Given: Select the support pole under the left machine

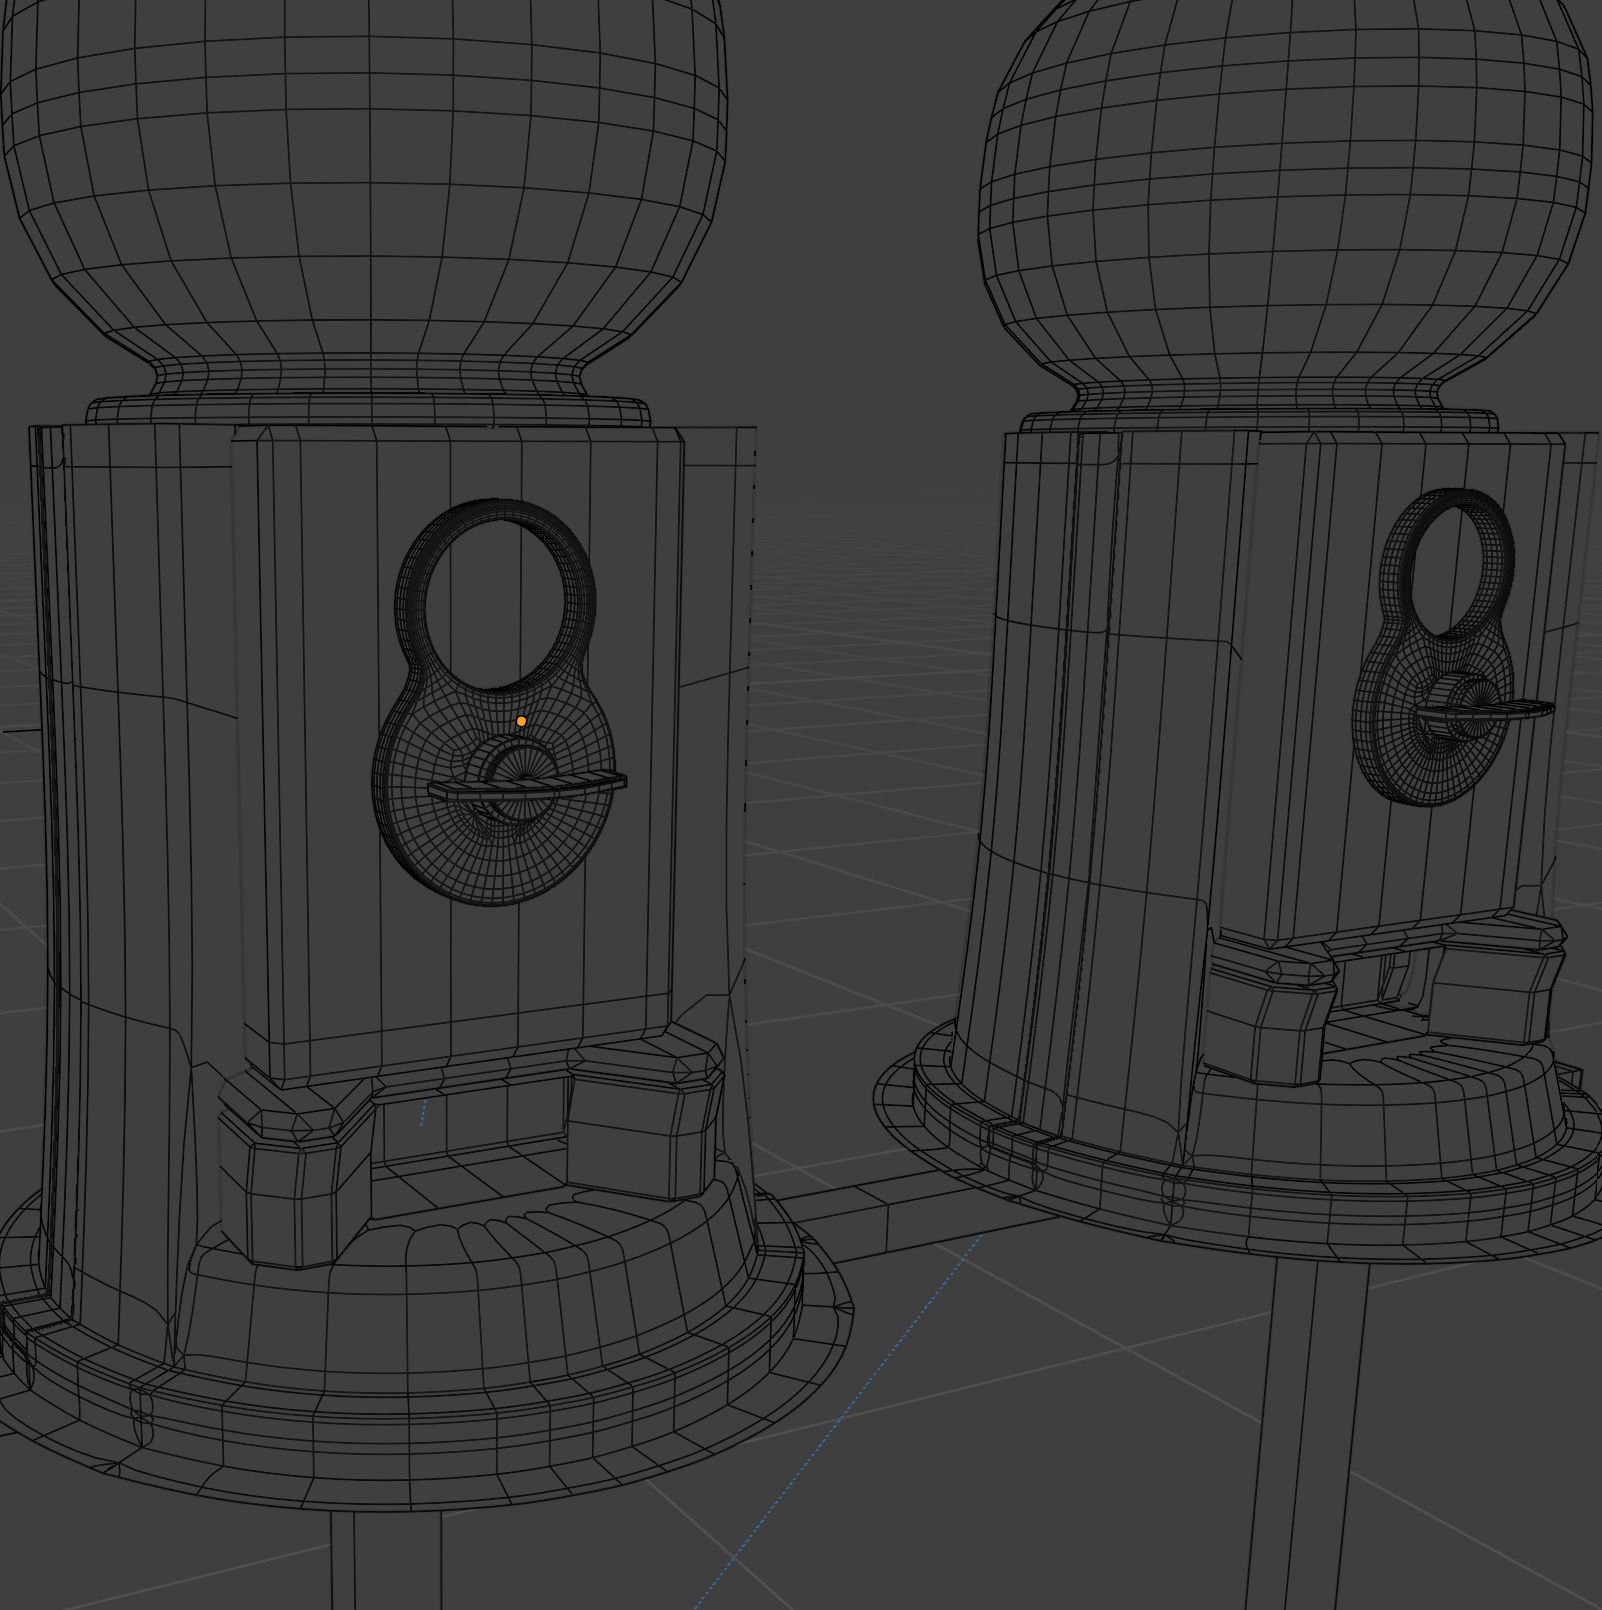Looking at the screenshot, I should pyautogui.click(x=385, y=1560).
